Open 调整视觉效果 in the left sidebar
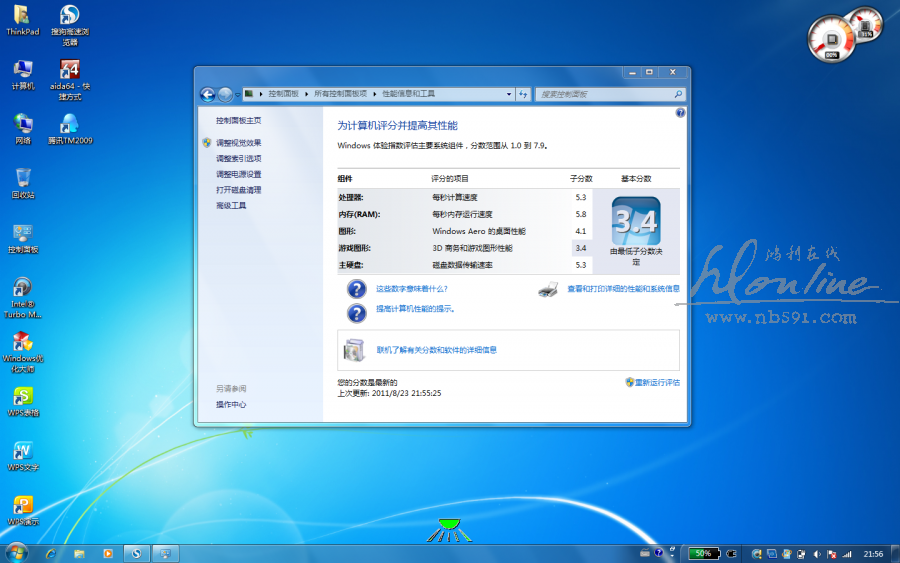 click(x=238, y=142)
